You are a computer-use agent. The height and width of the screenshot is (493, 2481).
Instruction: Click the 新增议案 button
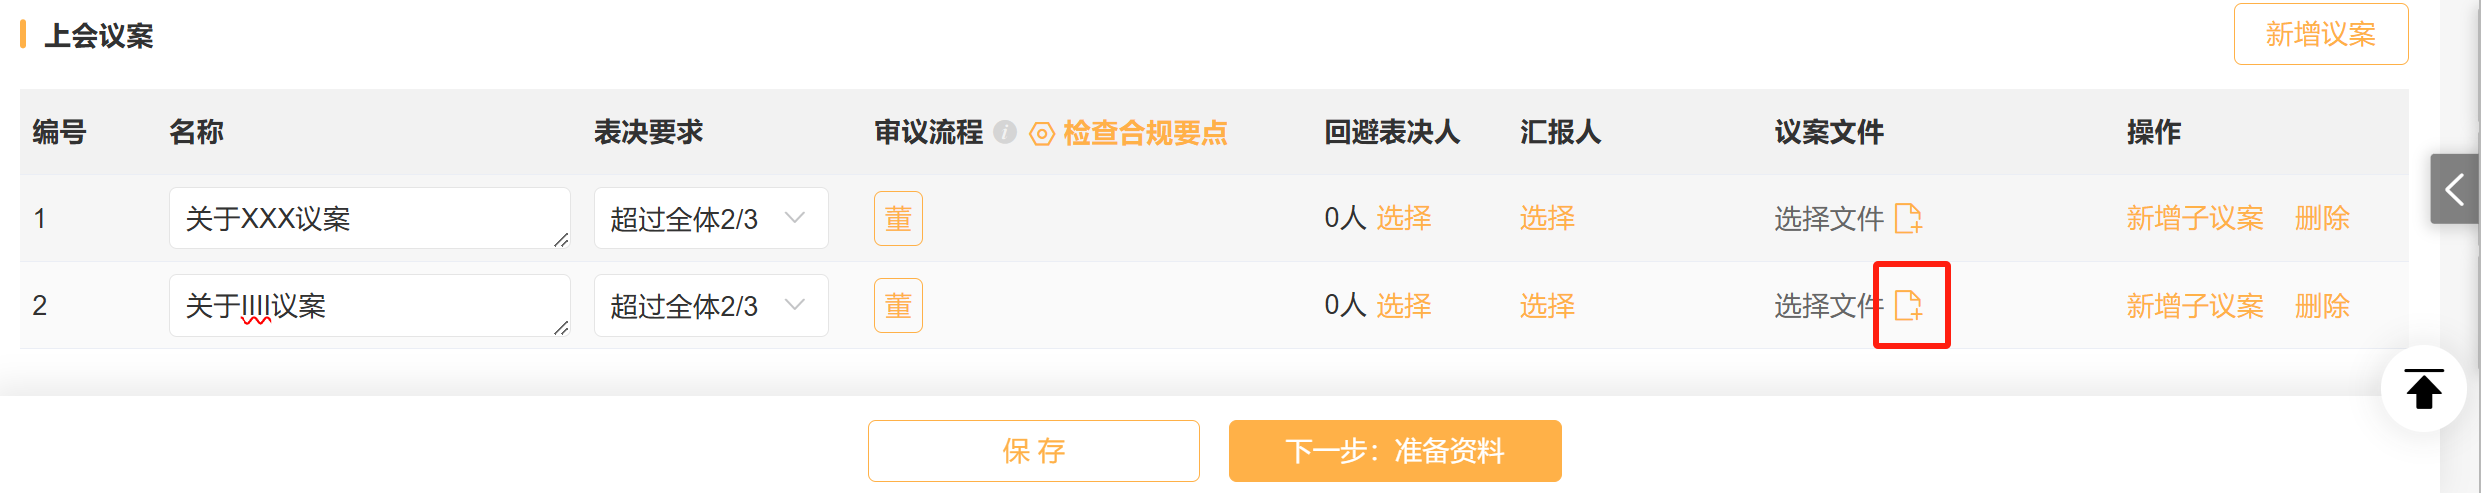tap(2321, 34)
